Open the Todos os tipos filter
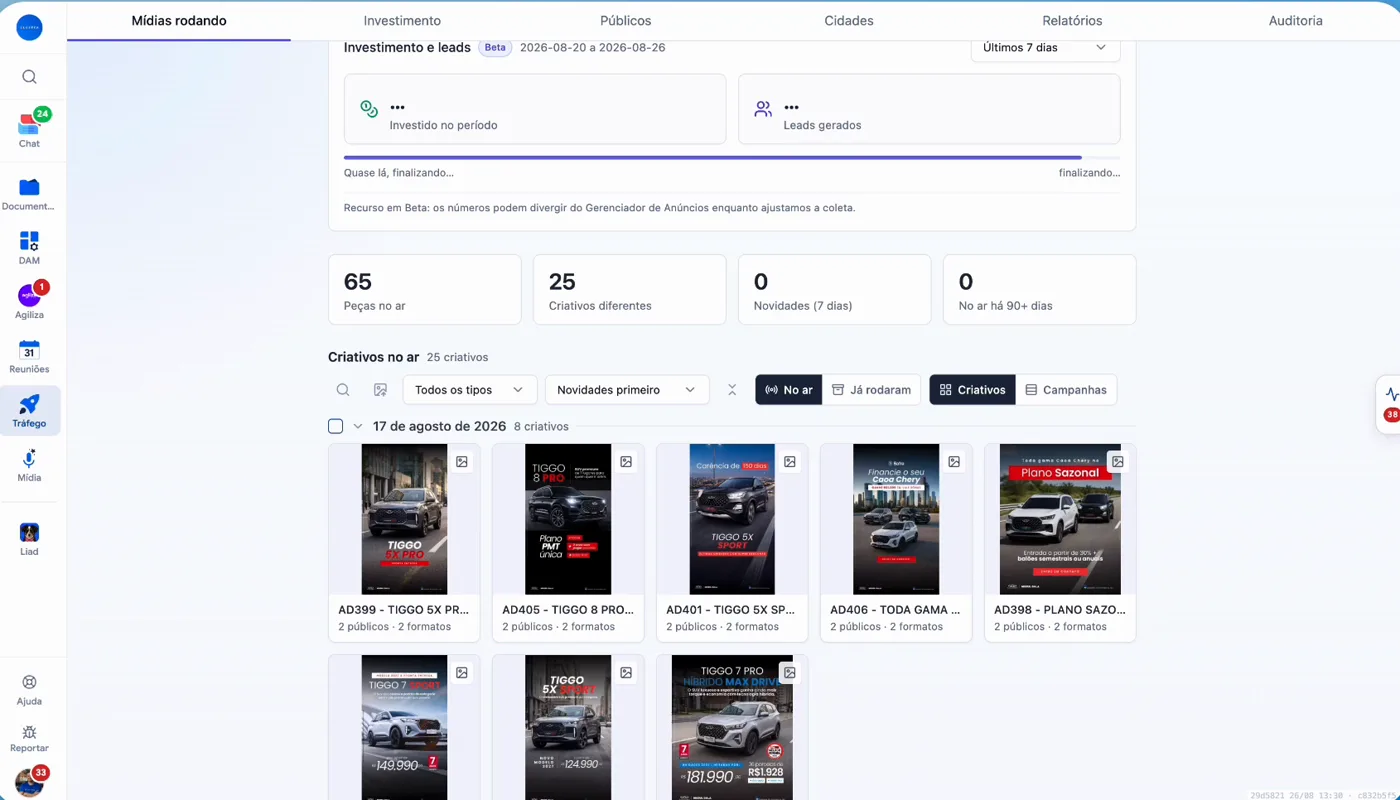 click(x=470, y=390)
